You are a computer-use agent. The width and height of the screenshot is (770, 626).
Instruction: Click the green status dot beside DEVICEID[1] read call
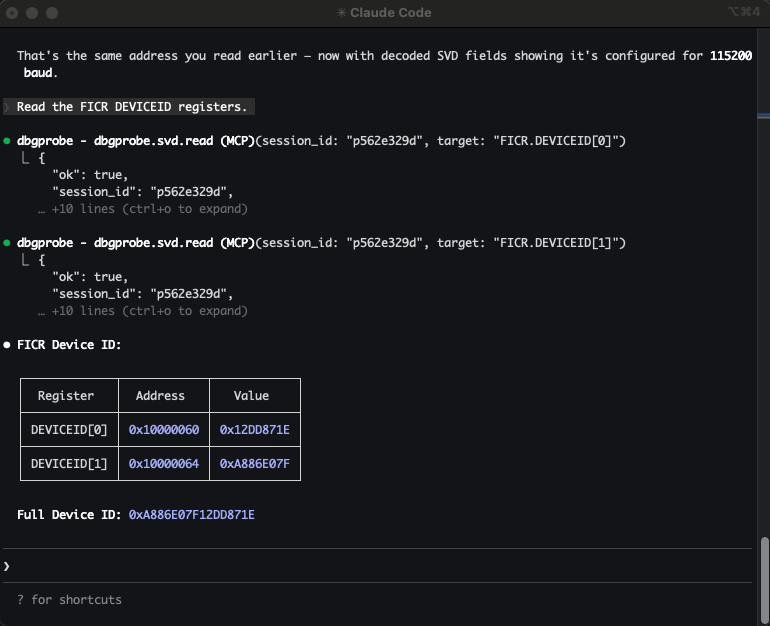coord(7,243)
